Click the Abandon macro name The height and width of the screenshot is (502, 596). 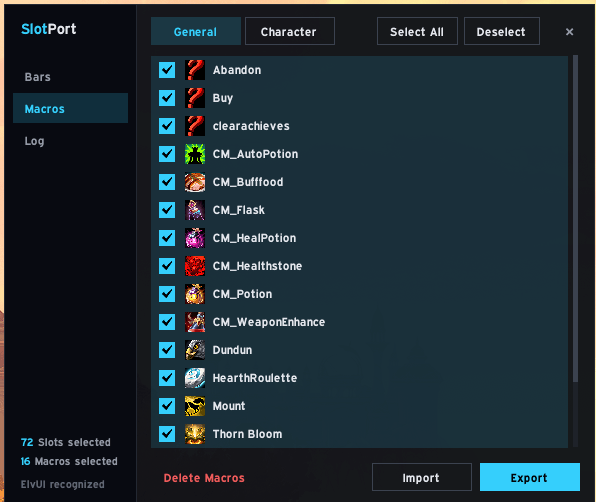coord(237,70)
